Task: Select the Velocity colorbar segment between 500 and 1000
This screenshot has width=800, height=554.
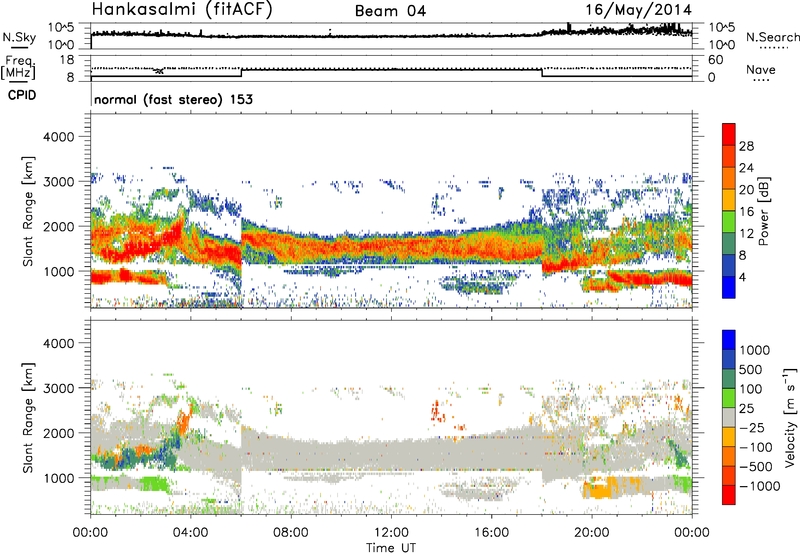Action: 729,360
